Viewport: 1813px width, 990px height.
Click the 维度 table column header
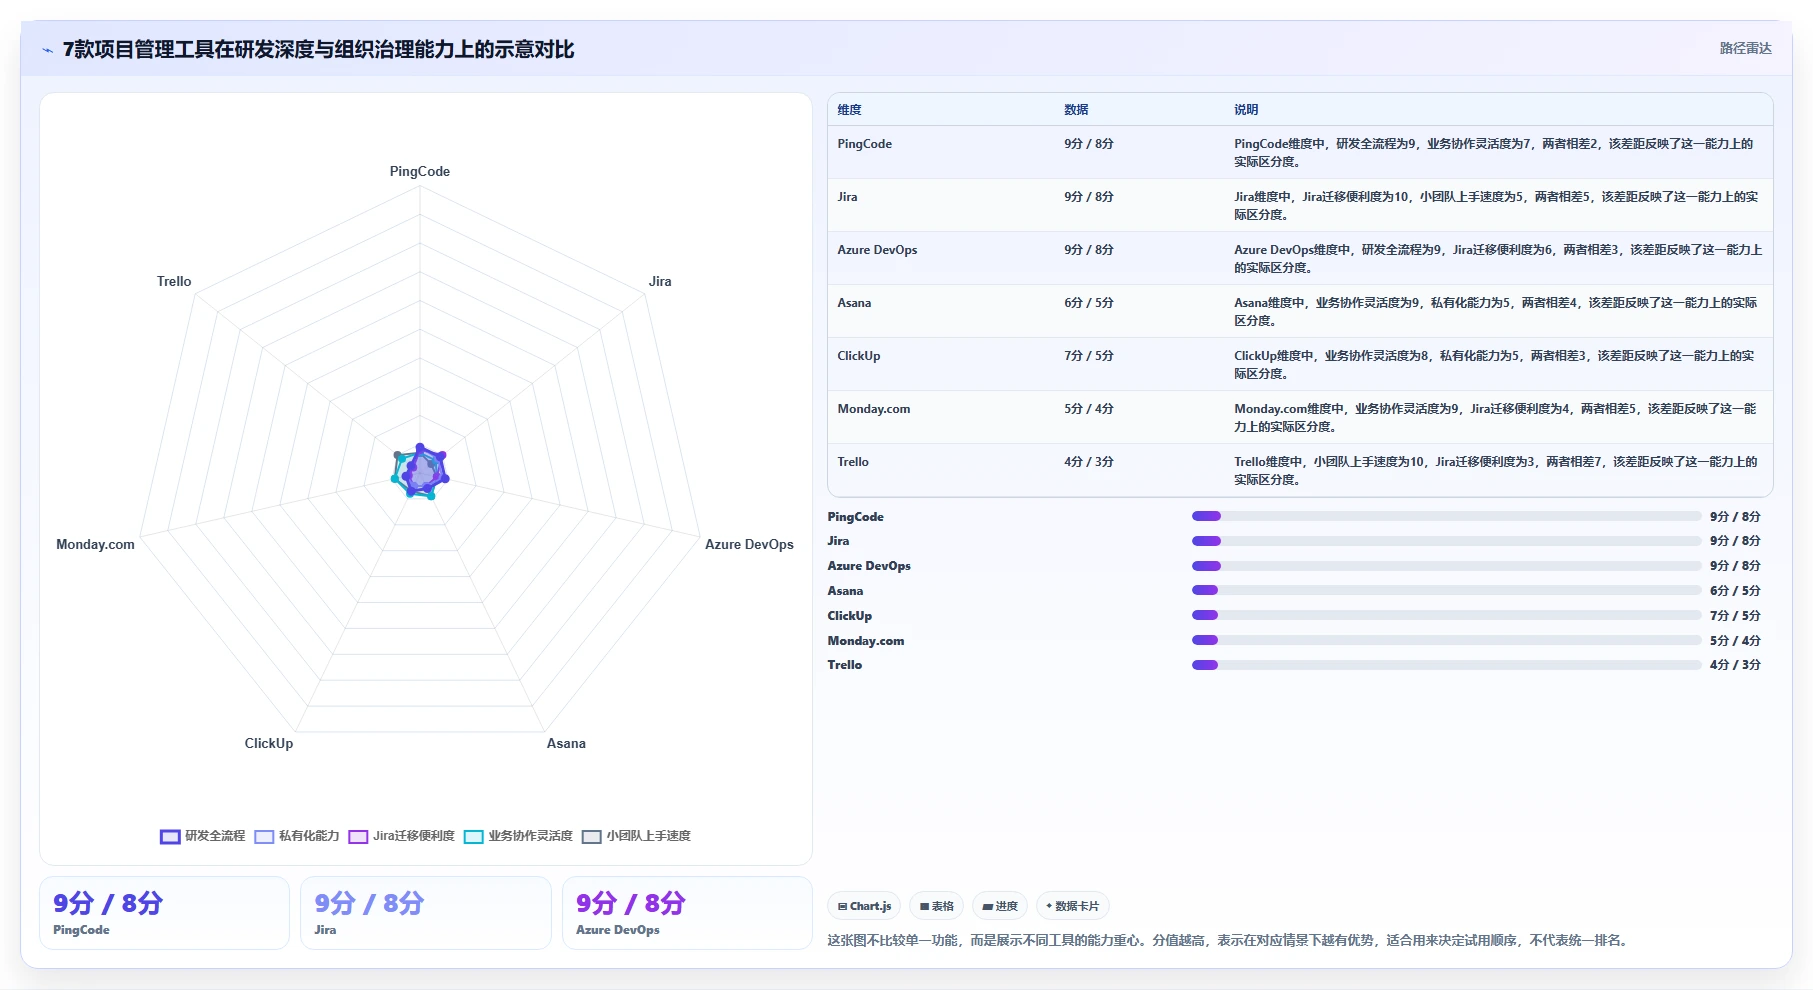[x=849, y=110]
